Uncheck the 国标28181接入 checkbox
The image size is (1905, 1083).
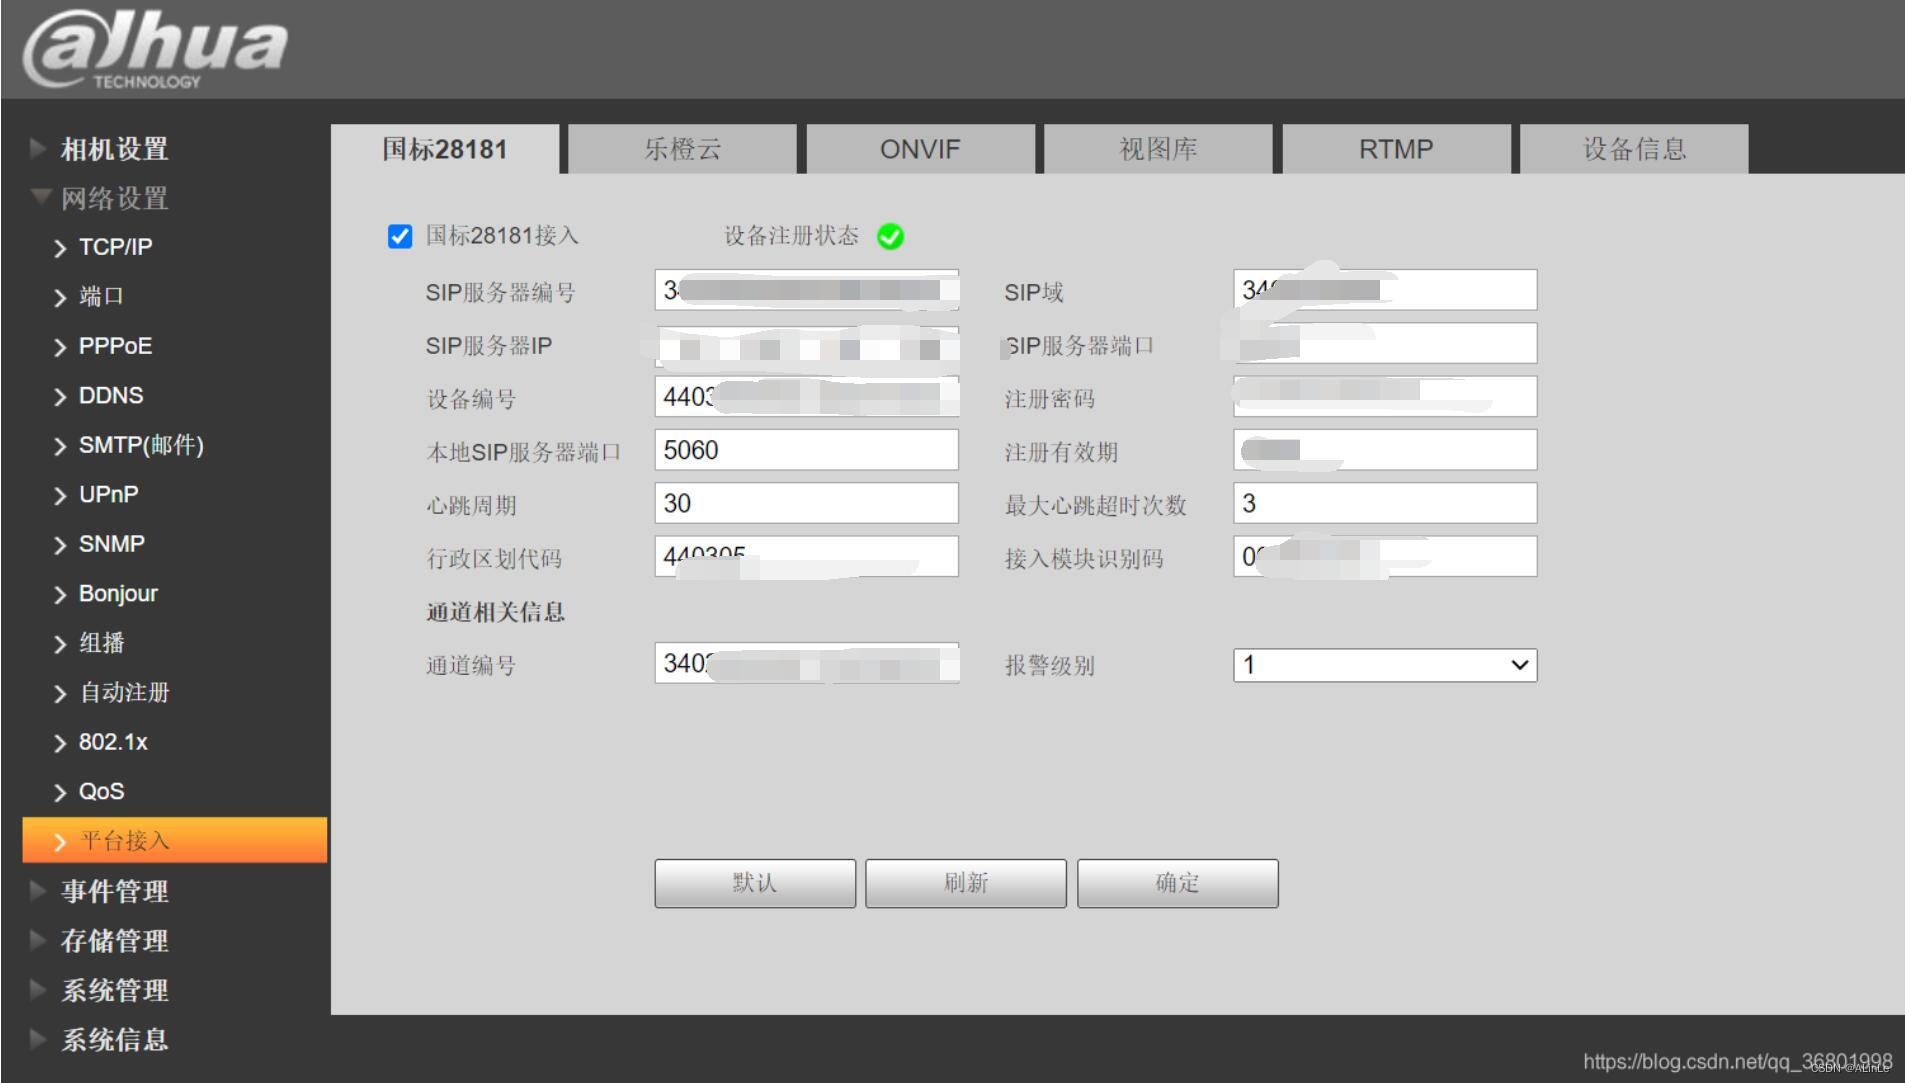400,236
